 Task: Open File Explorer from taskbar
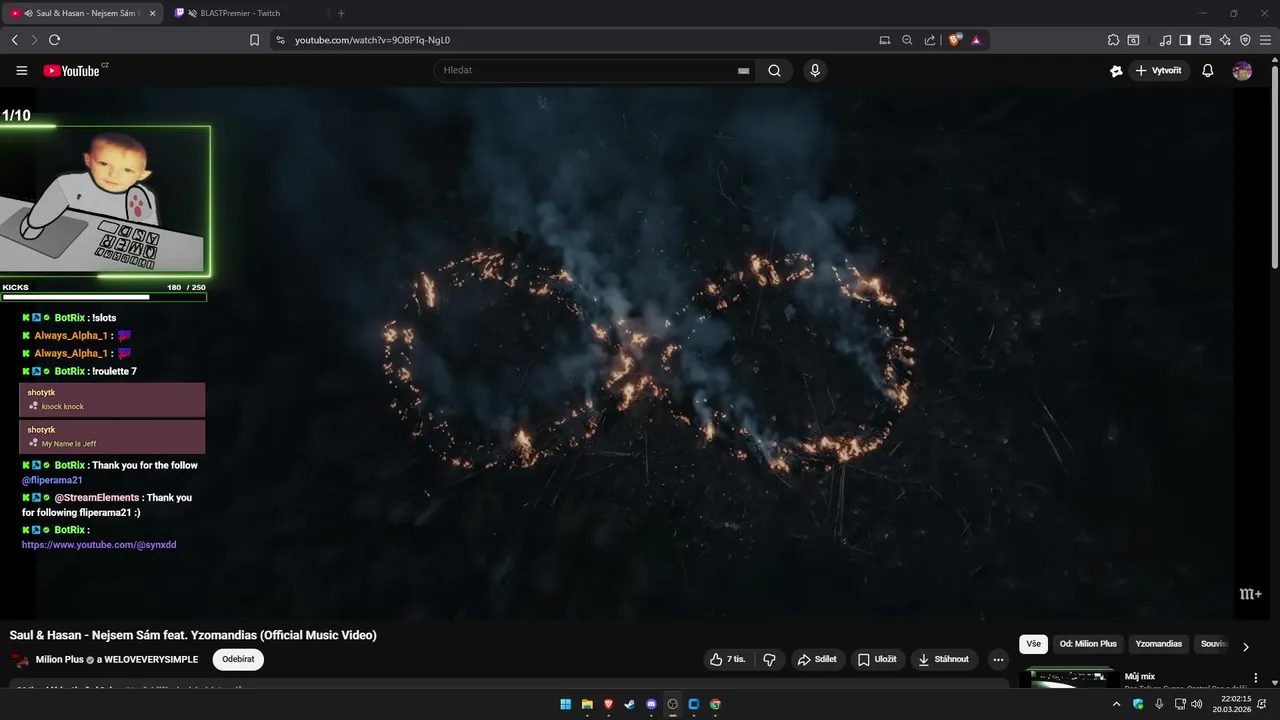(x=587, y=704)
